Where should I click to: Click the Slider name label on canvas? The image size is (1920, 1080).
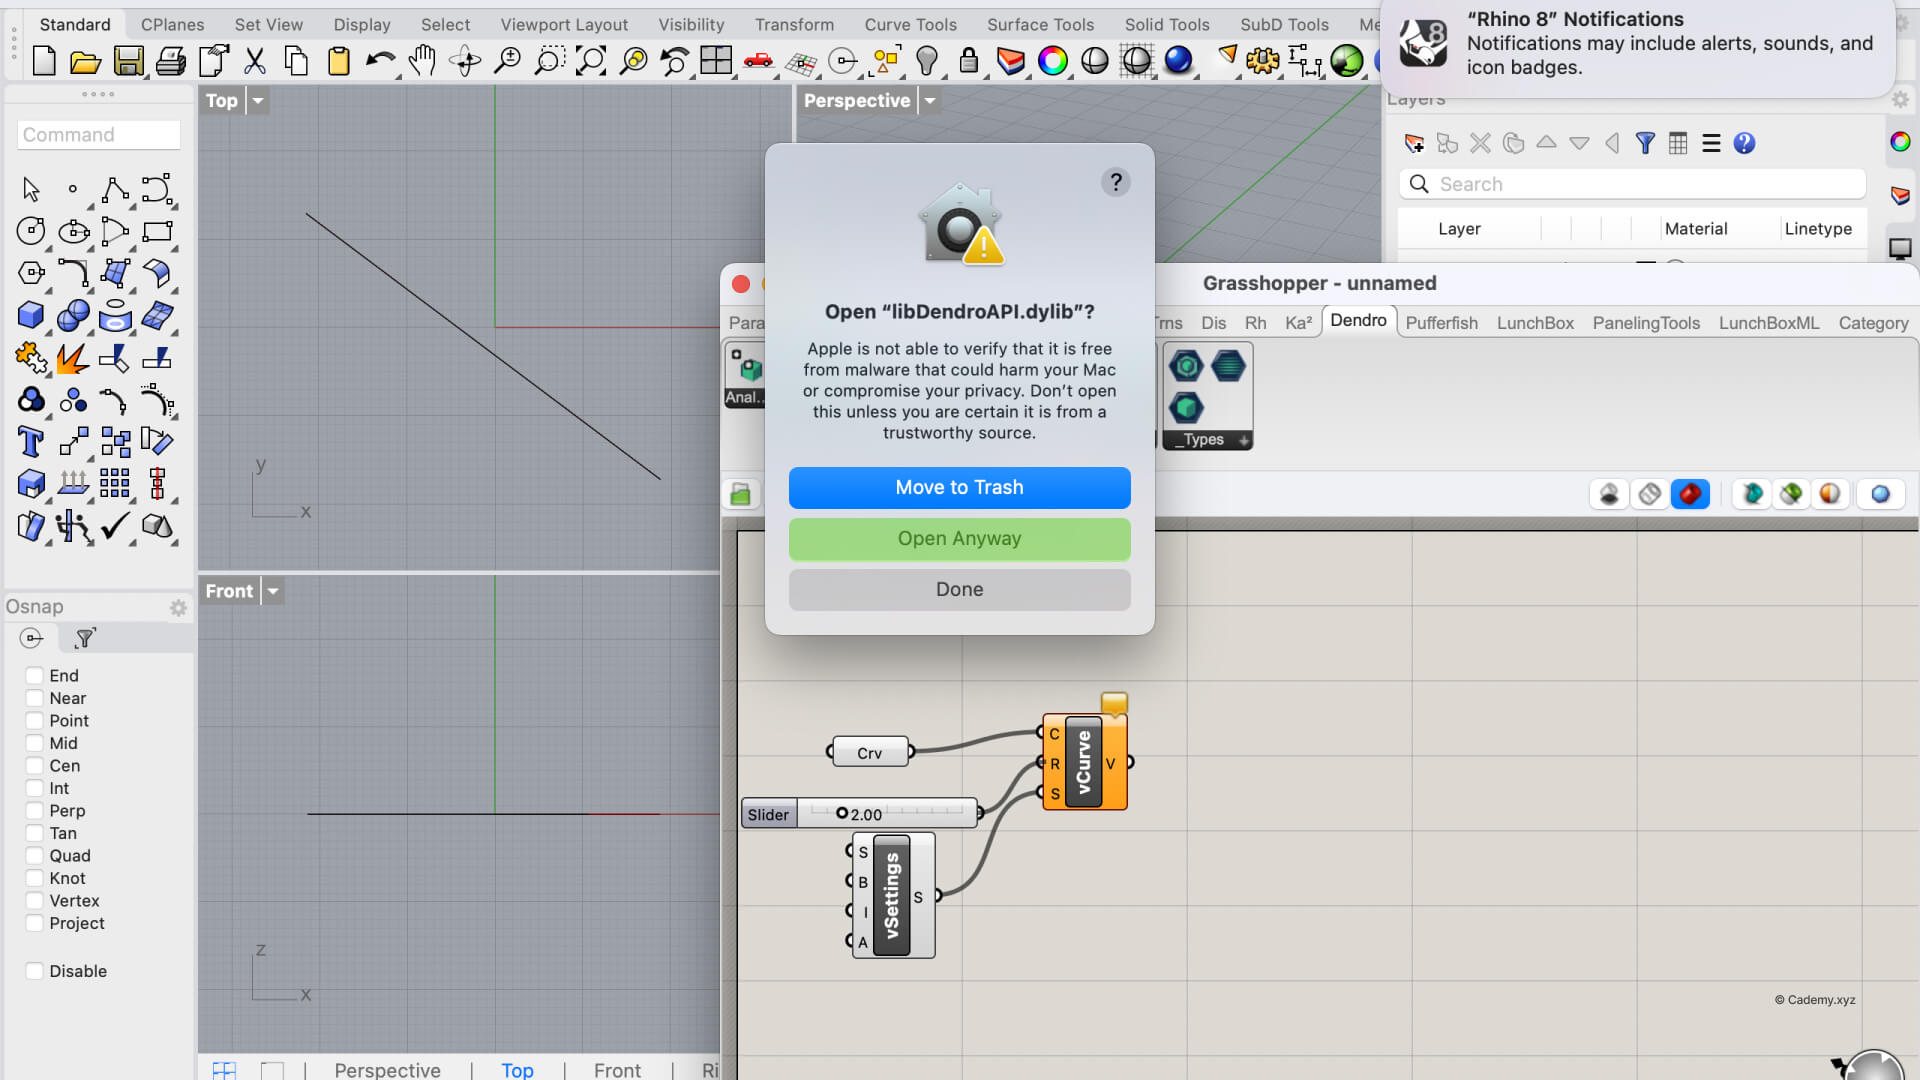click(x=768, y=814)
